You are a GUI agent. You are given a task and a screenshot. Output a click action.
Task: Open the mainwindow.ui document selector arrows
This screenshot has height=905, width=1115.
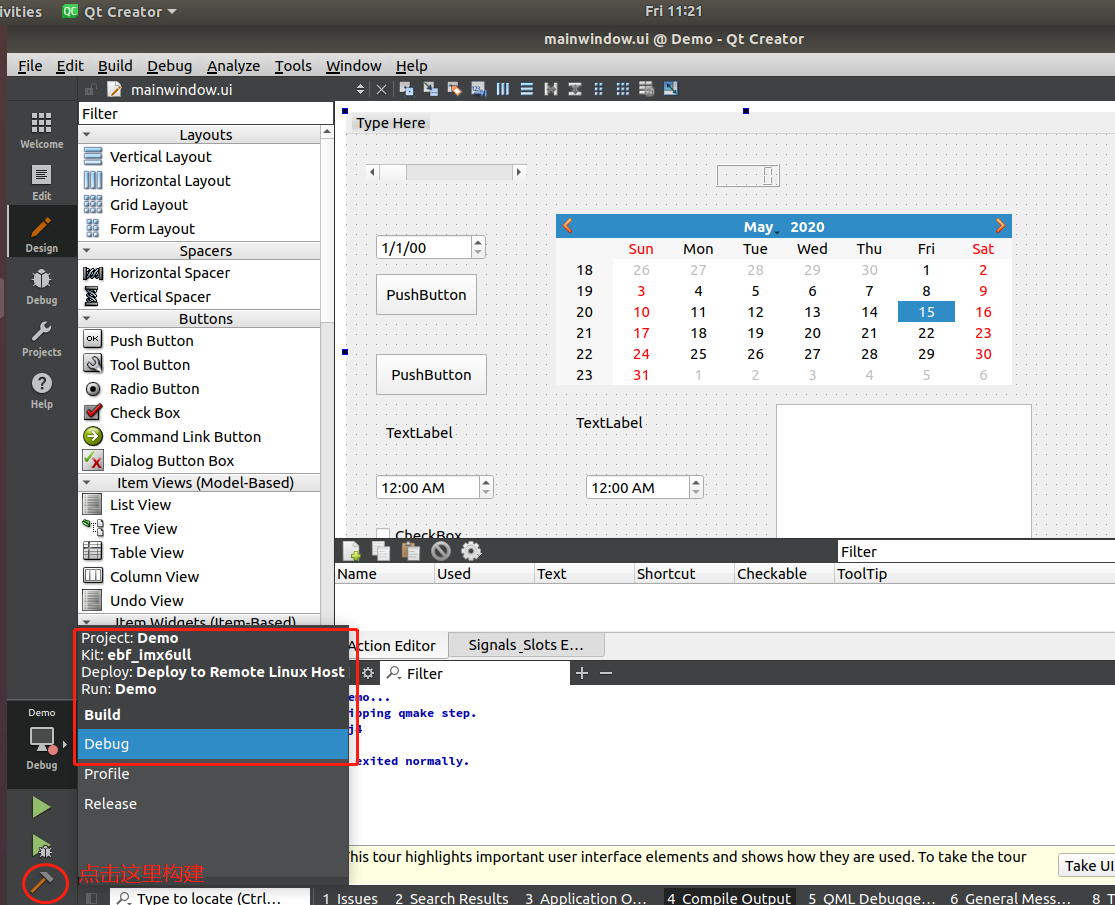[x=360, y=90]
